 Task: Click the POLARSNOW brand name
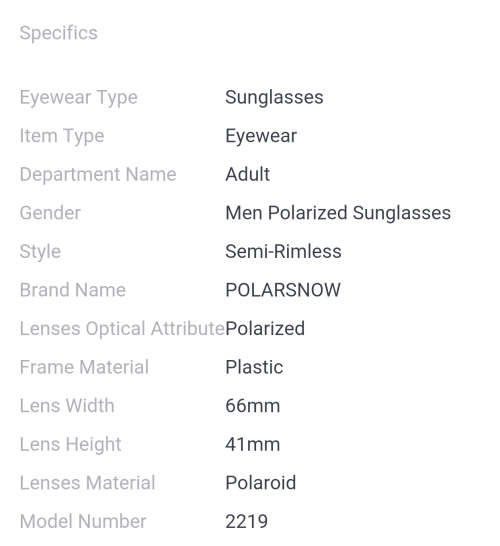point(283,290)
